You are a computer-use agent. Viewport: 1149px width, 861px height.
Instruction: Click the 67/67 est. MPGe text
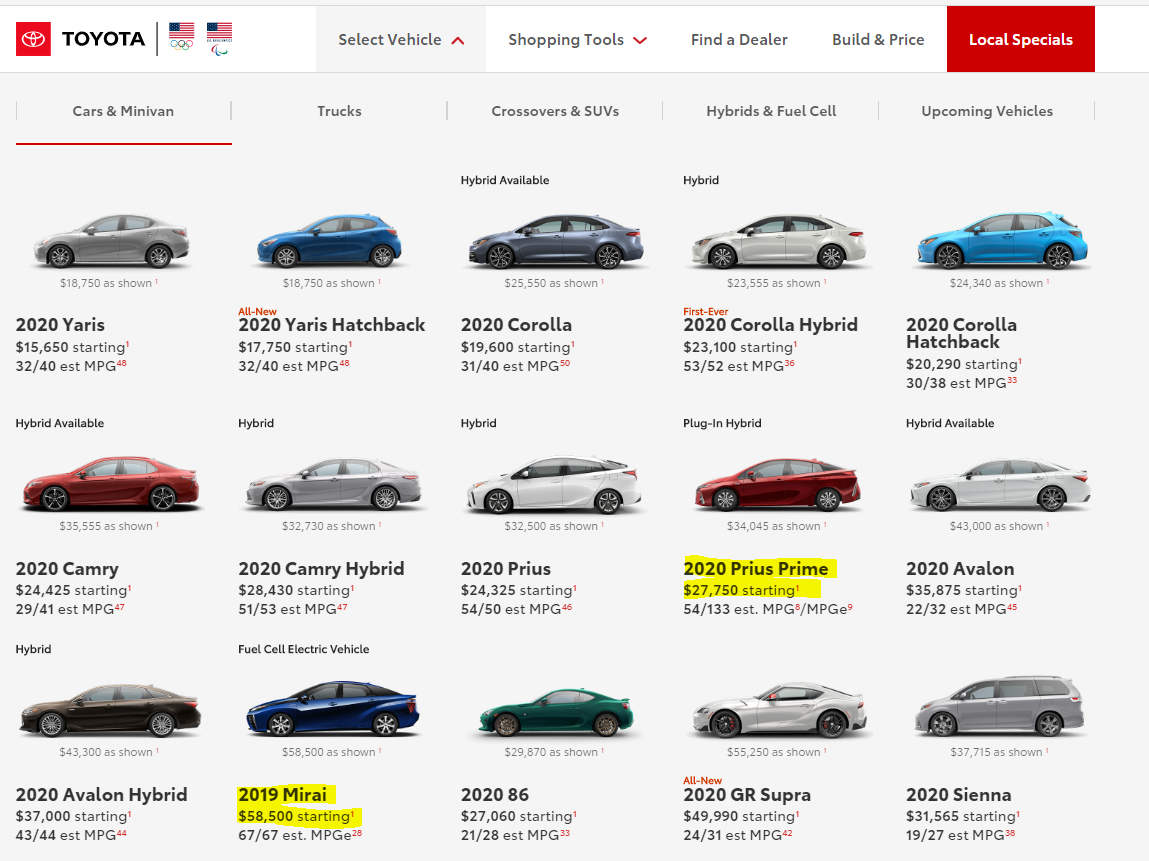click(x=300, y=835)
